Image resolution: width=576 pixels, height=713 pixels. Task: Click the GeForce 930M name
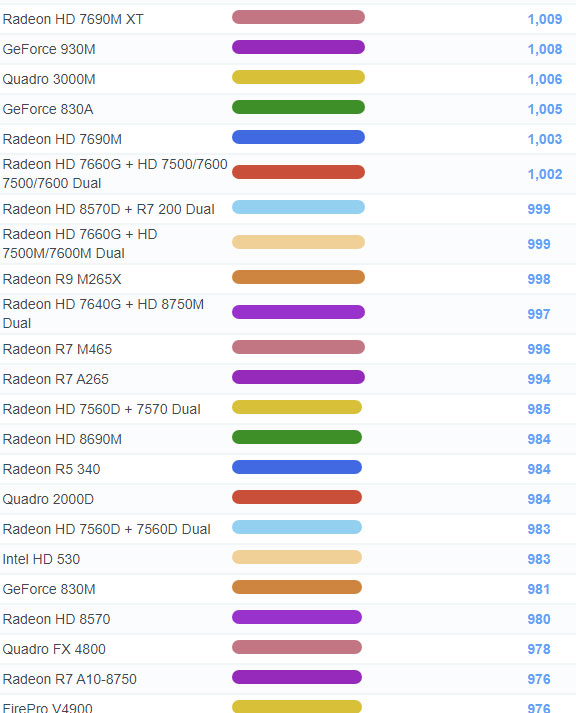click(49, 49)
